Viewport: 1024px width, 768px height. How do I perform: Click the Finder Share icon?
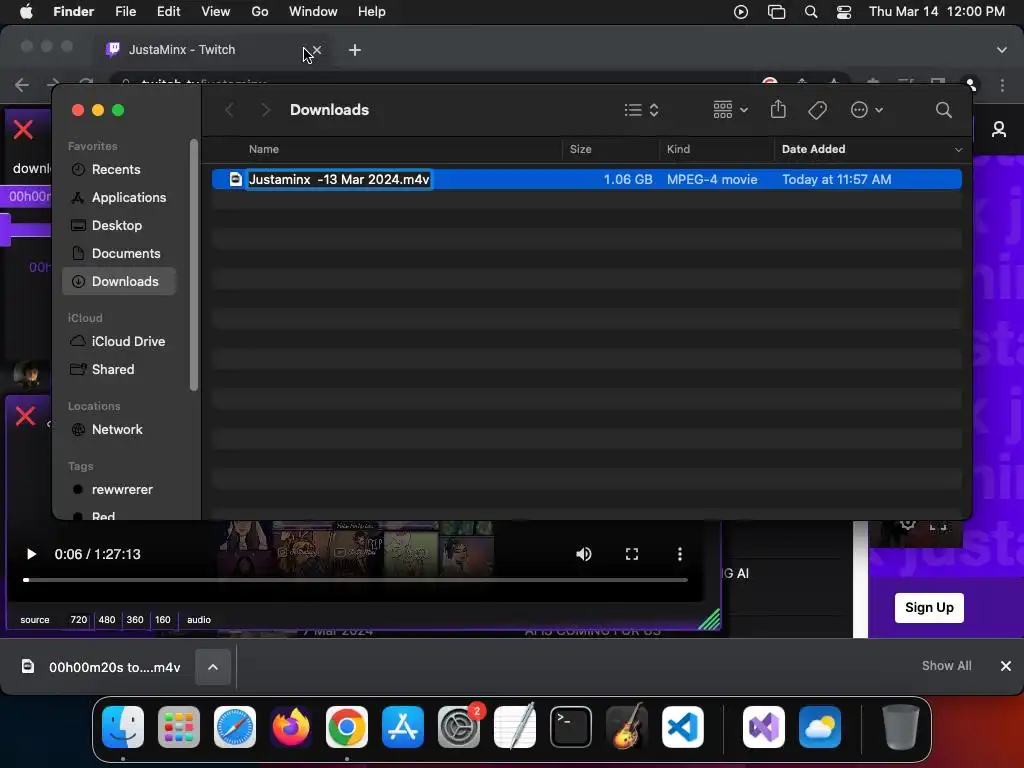(778, 109)
